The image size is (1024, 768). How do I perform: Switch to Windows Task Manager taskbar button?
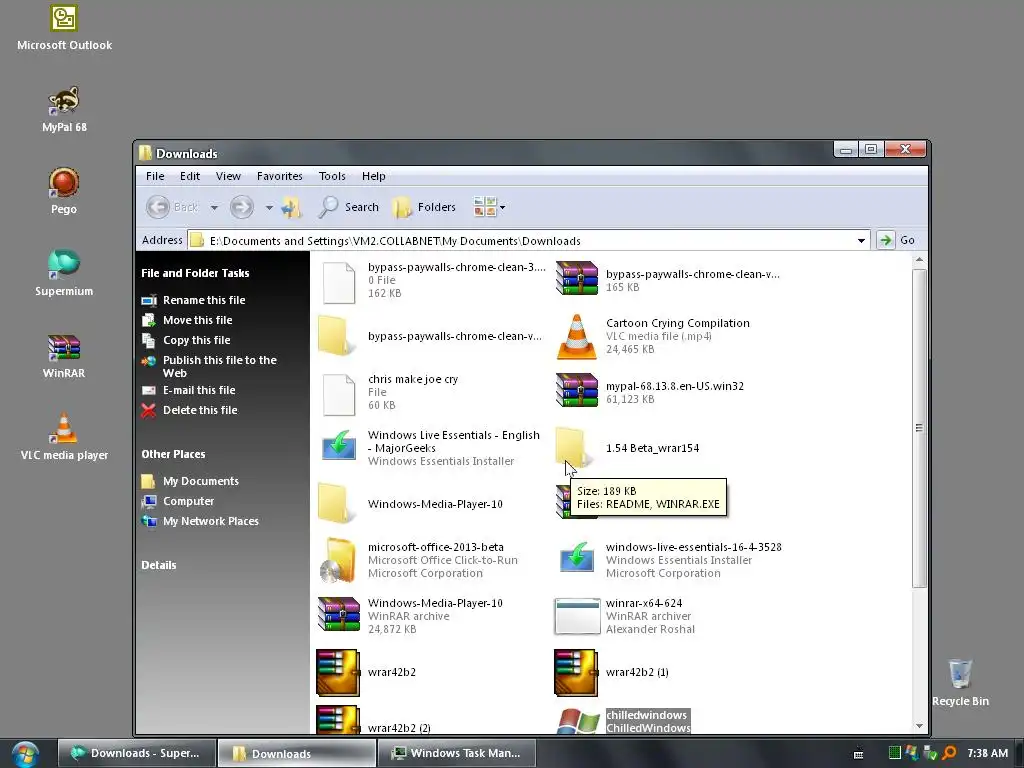point(457,753)
